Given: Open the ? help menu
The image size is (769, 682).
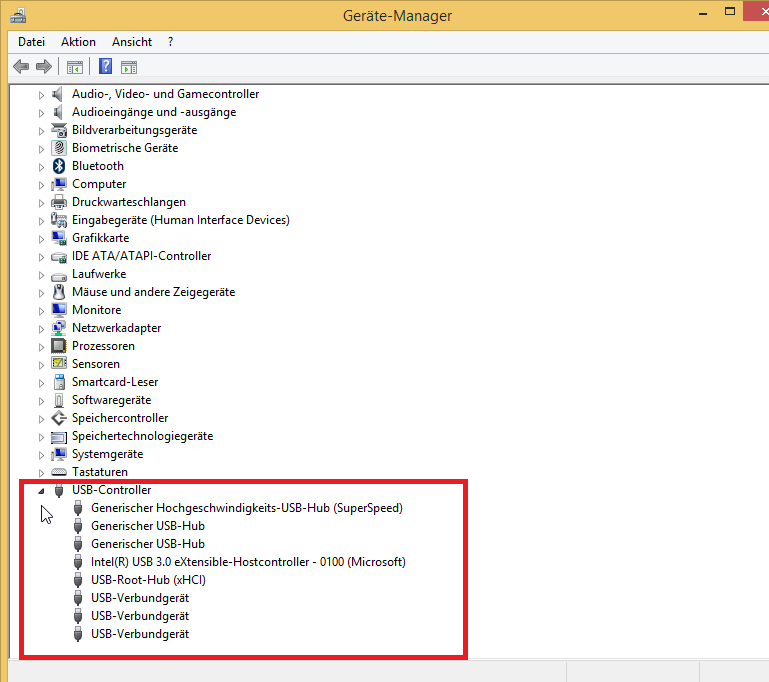Looking at the screenshot, I should (x=170, y=42).
